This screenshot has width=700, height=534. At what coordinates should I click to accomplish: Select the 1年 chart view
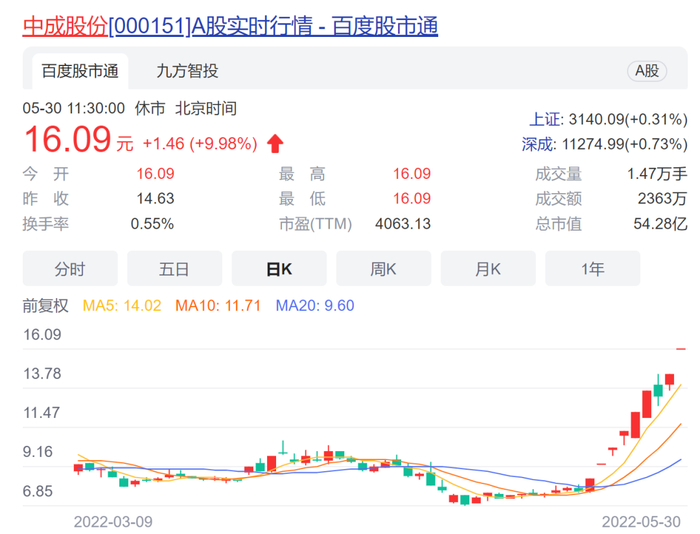(x=592, y=268)
